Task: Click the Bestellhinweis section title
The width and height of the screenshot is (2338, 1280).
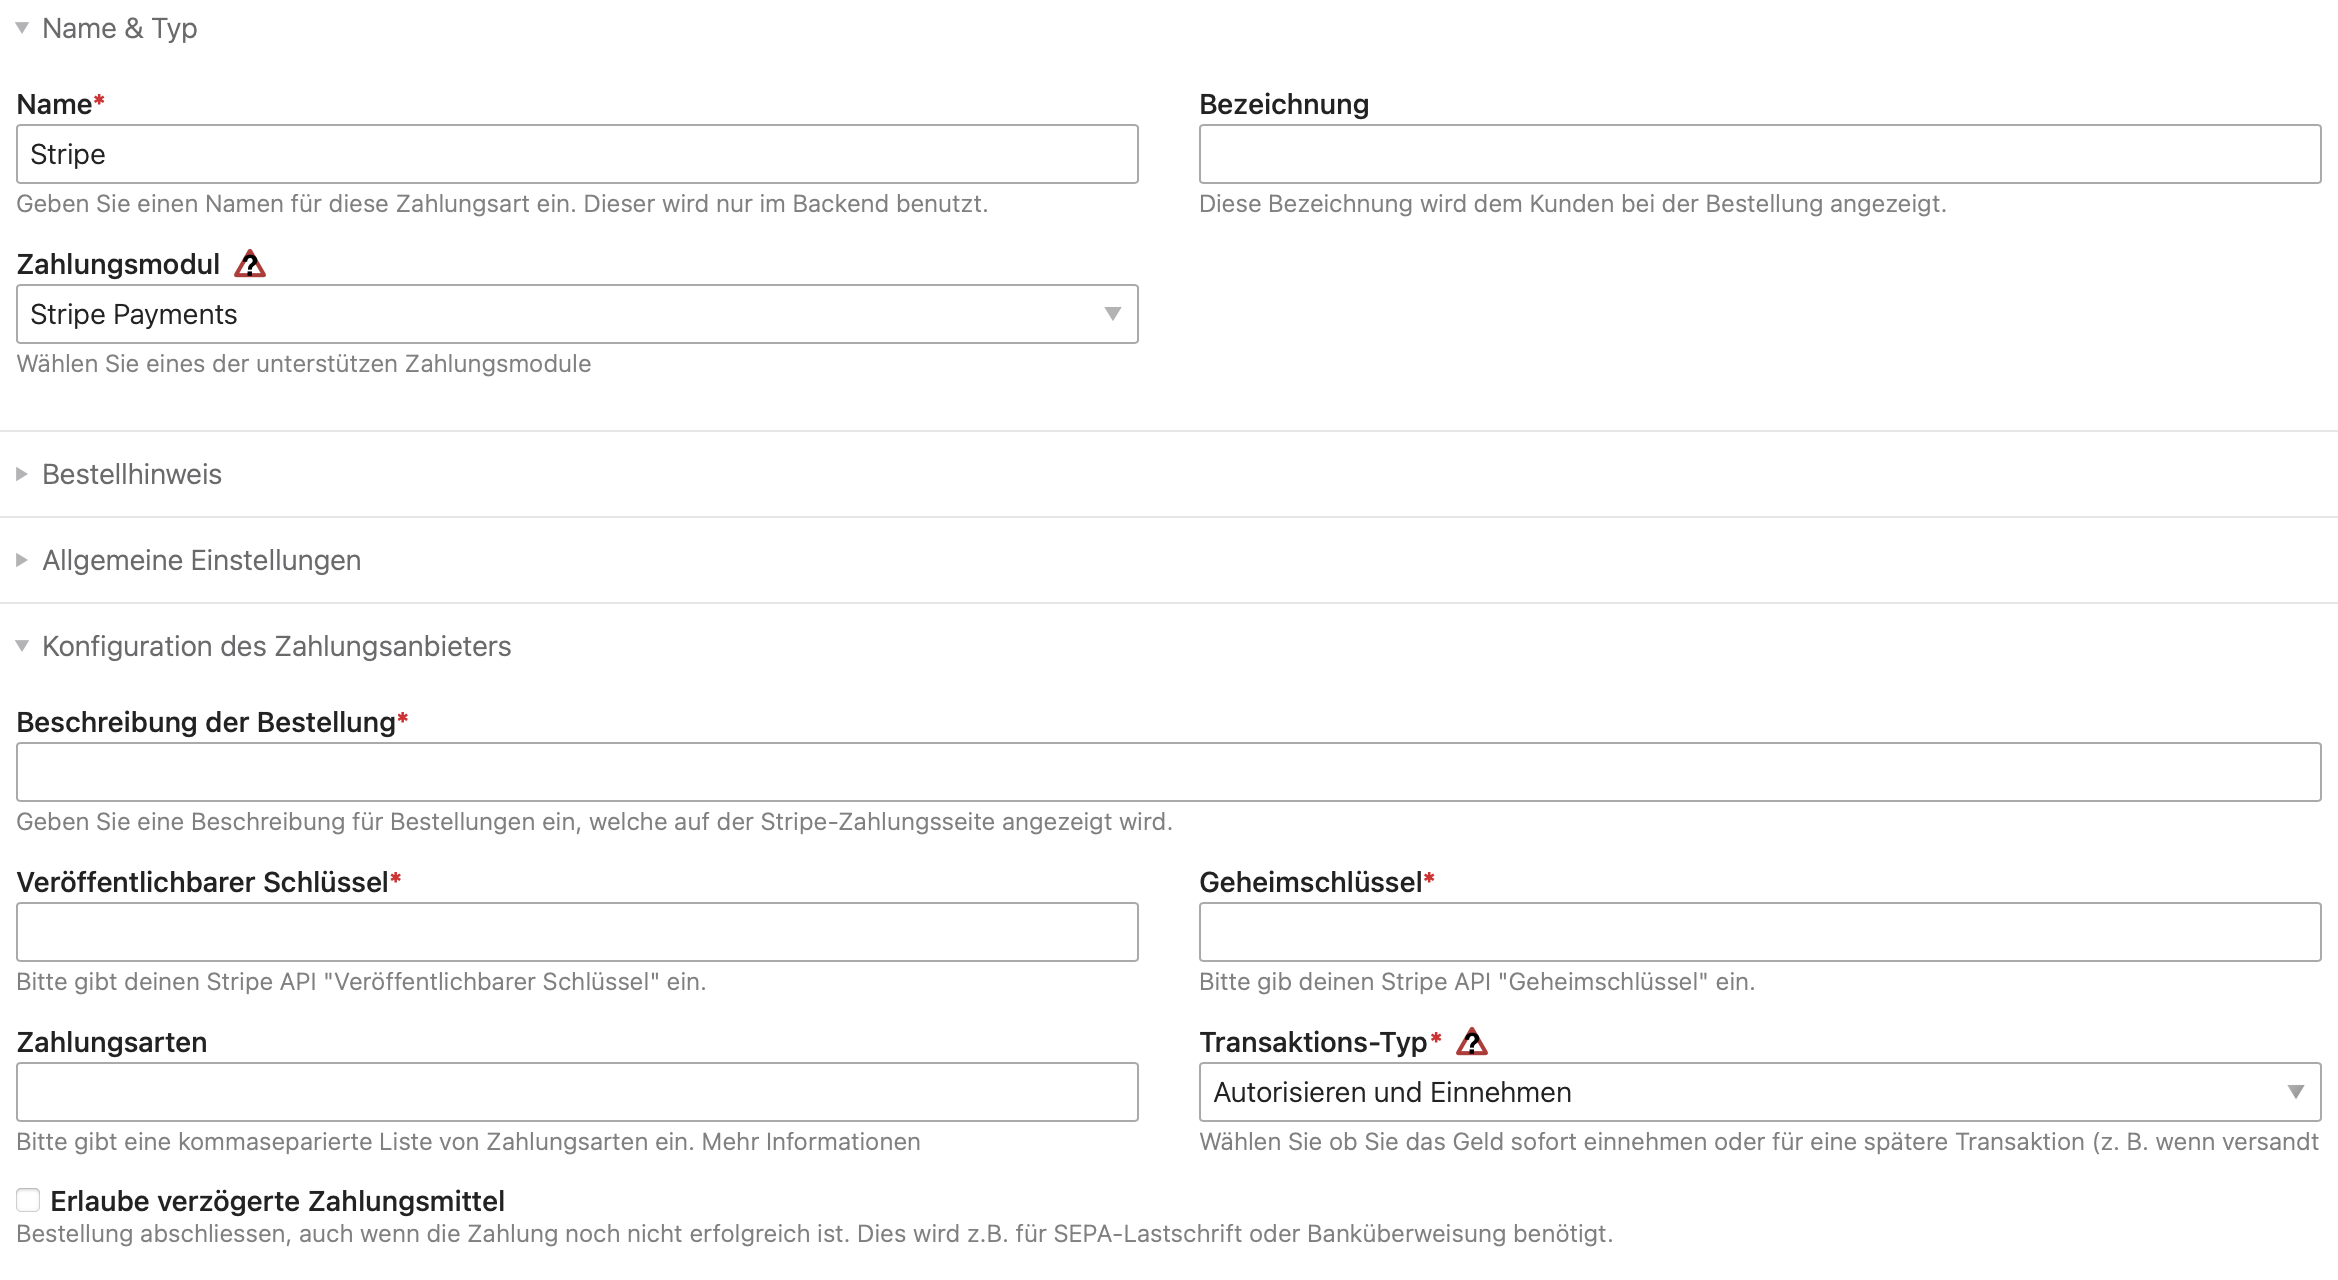Action: tap(132, 474)
